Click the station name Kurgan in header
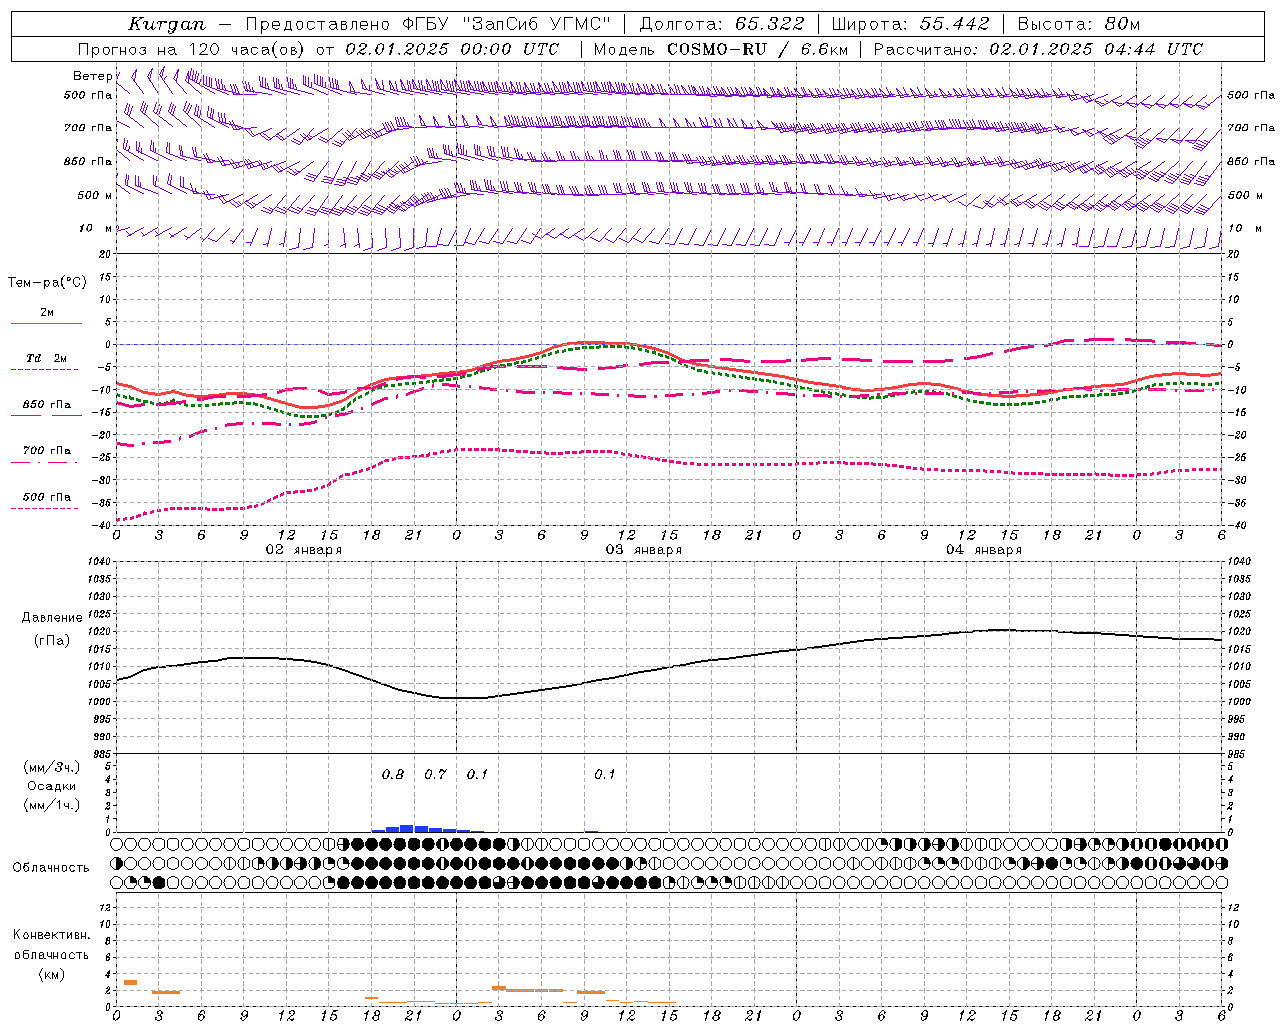Screen dimensions: 1280x1024 (167, 24)
